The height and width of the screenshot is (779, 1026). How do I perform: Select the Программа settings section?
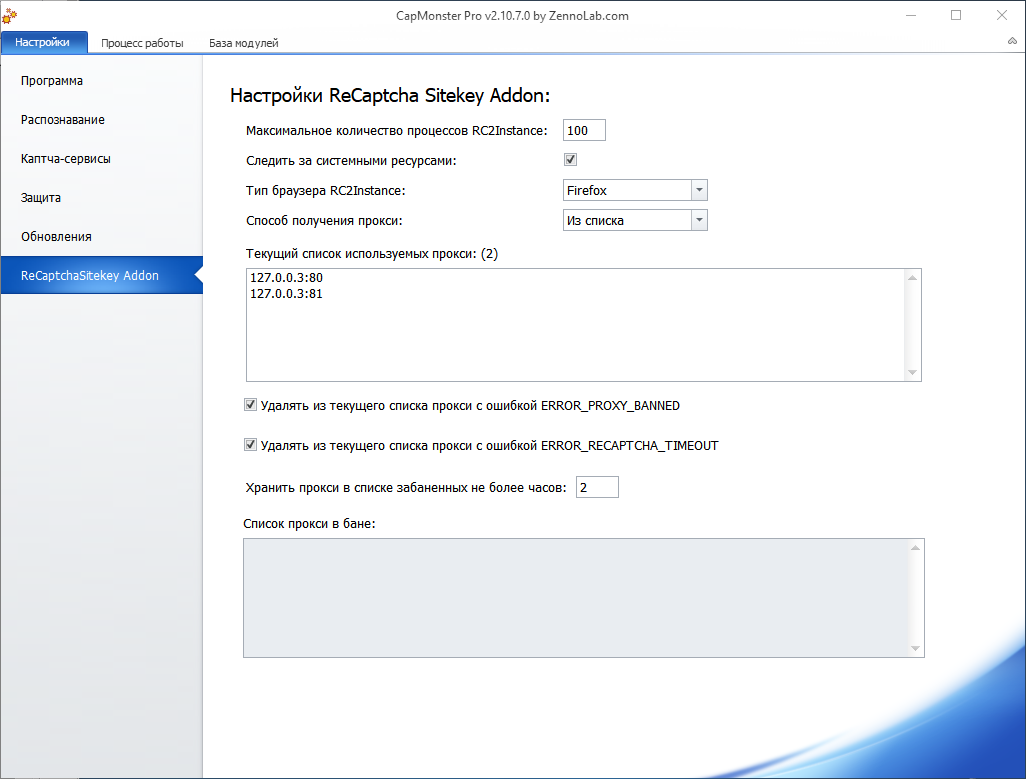(x=52, y=80)
